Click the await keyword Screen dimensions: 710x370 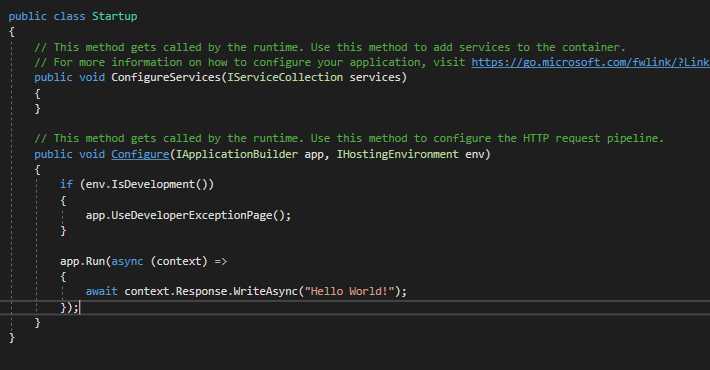101,291
